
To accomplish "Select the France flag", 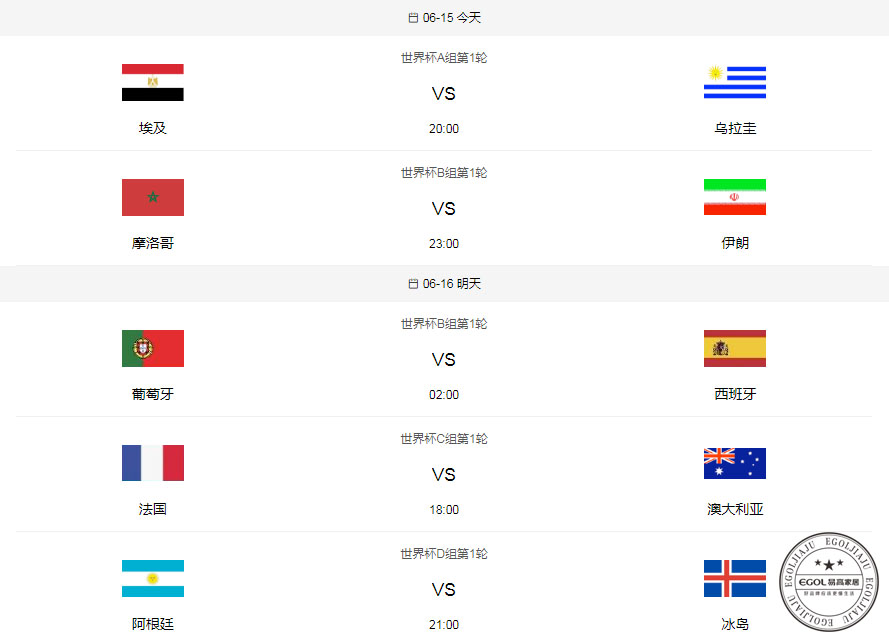I will click(152, 463).
